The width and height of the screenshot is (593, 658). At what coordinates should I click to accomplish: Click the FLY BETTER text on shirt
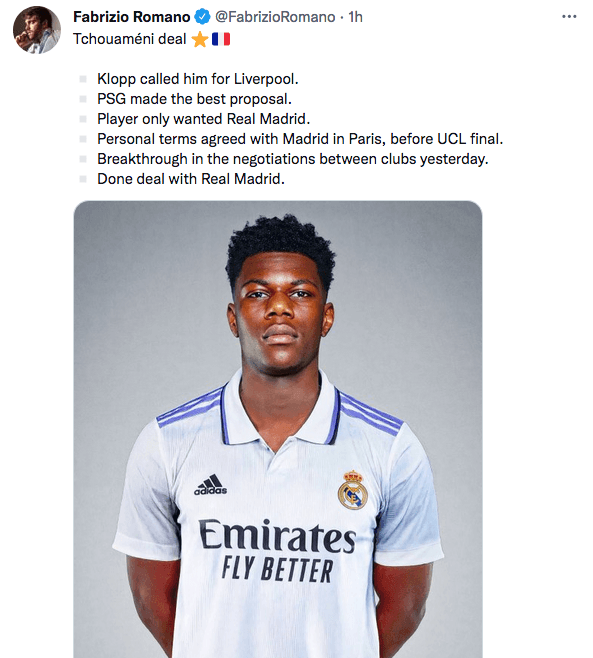tap(277, 569)
